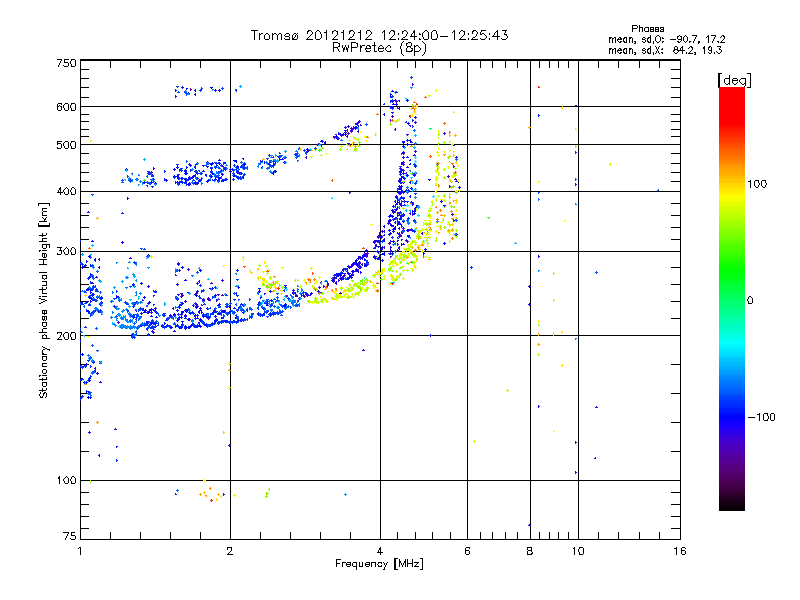Click the colorbar '100' tick label

[757, 184]
